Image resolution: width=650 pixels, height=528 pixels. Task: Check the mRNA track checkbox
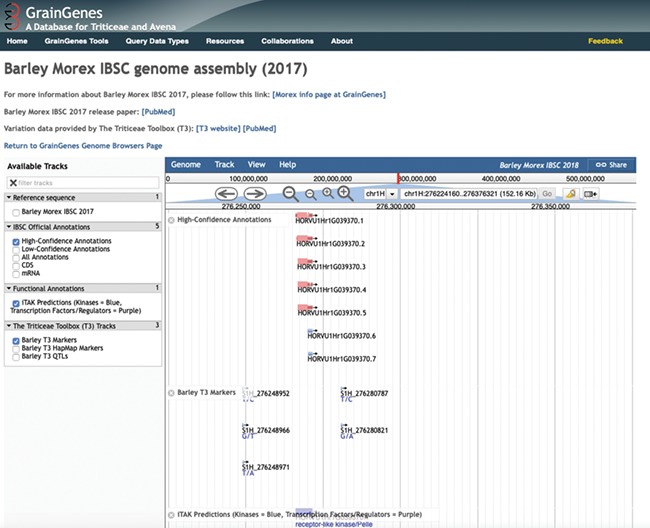tap(16, 272)
